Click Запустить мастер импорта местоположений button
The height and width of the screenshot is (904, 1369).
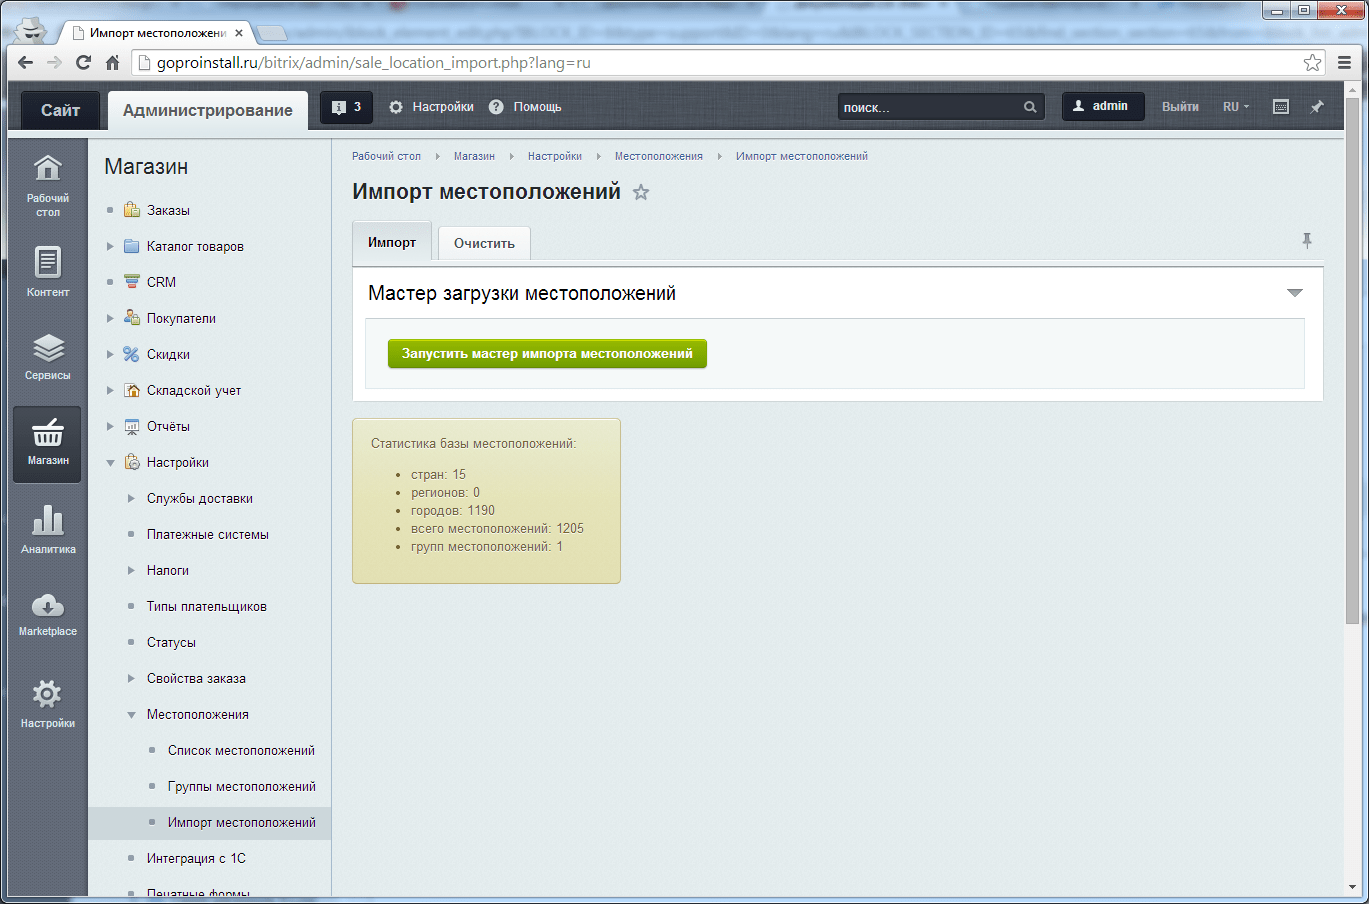point(547,354)
